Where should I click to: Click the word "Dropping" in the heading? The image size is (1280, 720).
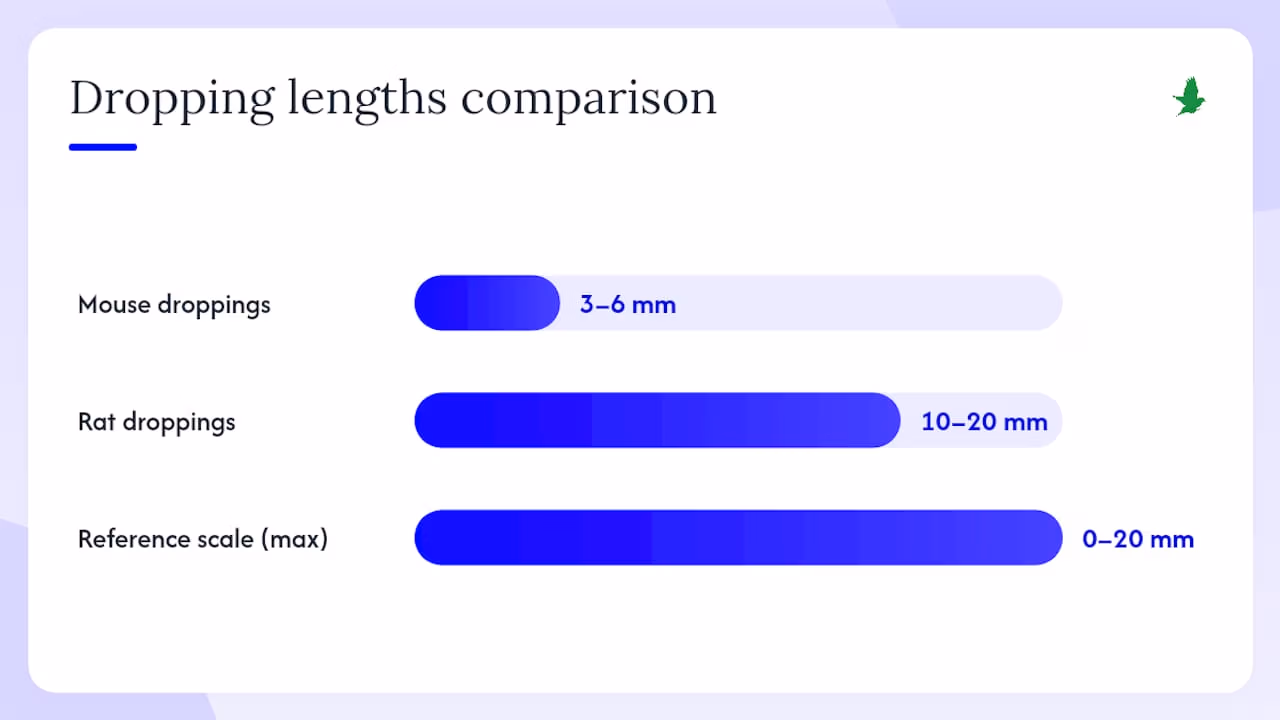172,100
